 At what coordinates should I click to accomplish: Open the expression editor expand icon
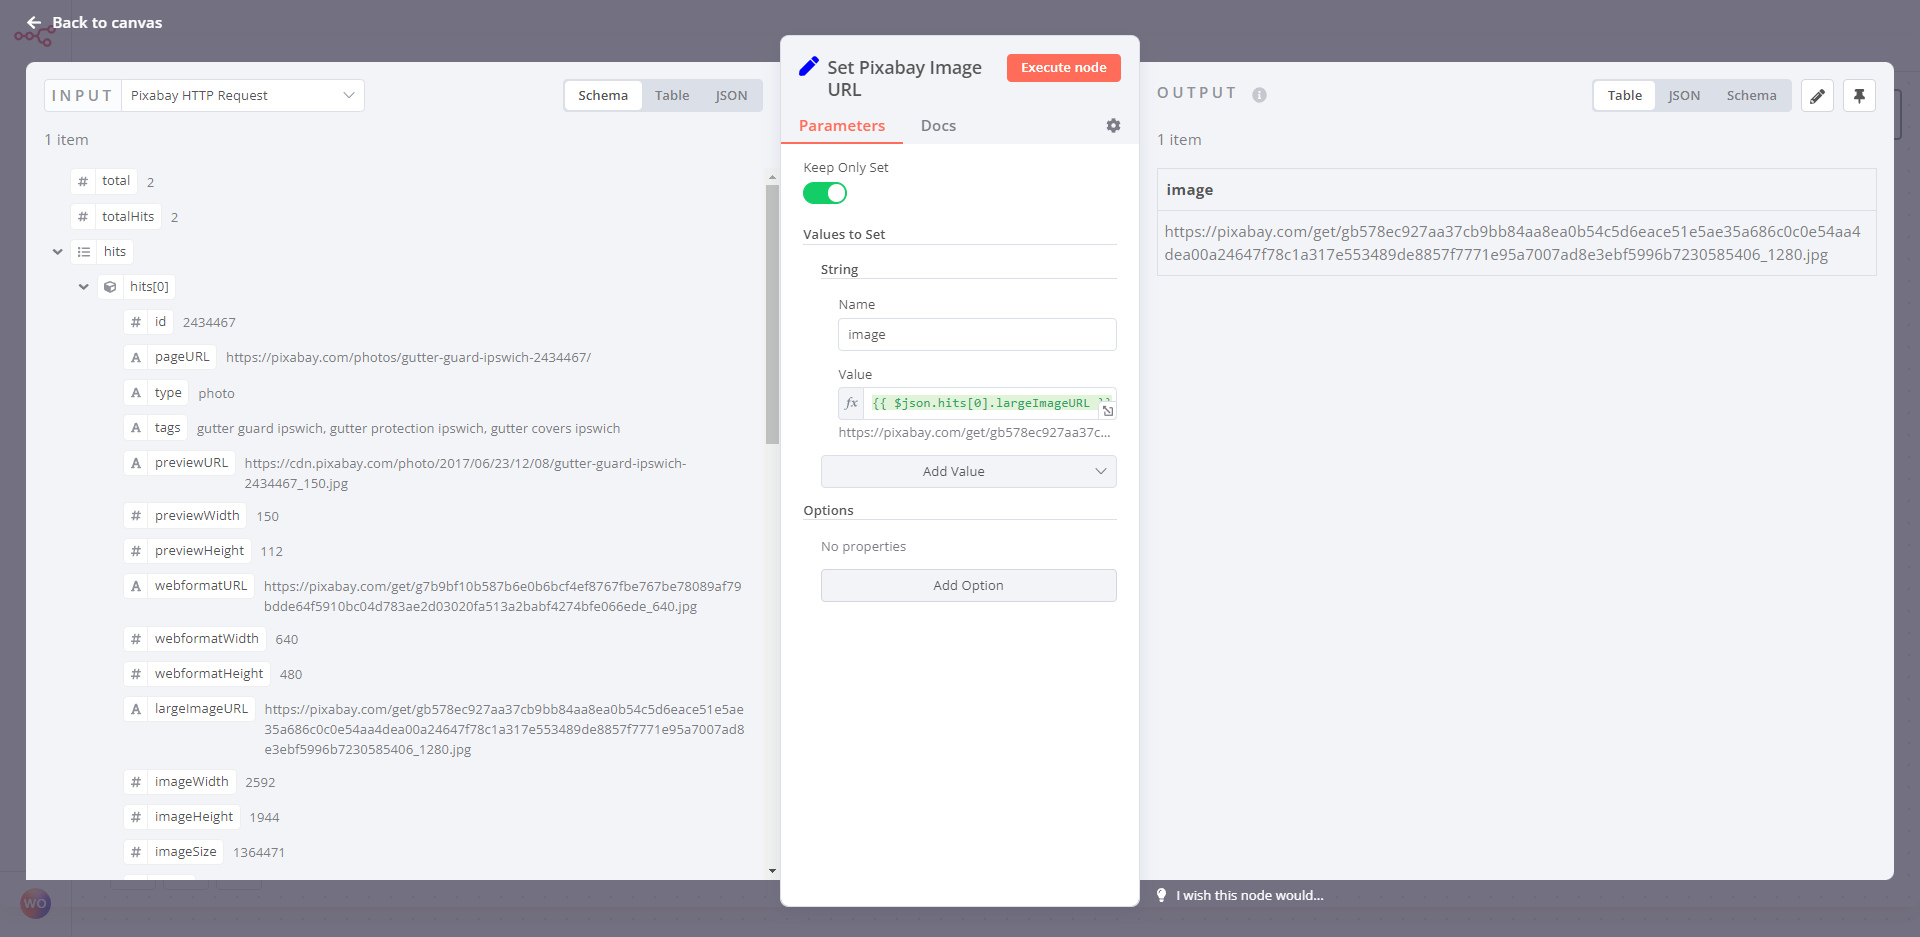tap(1108, 411)
